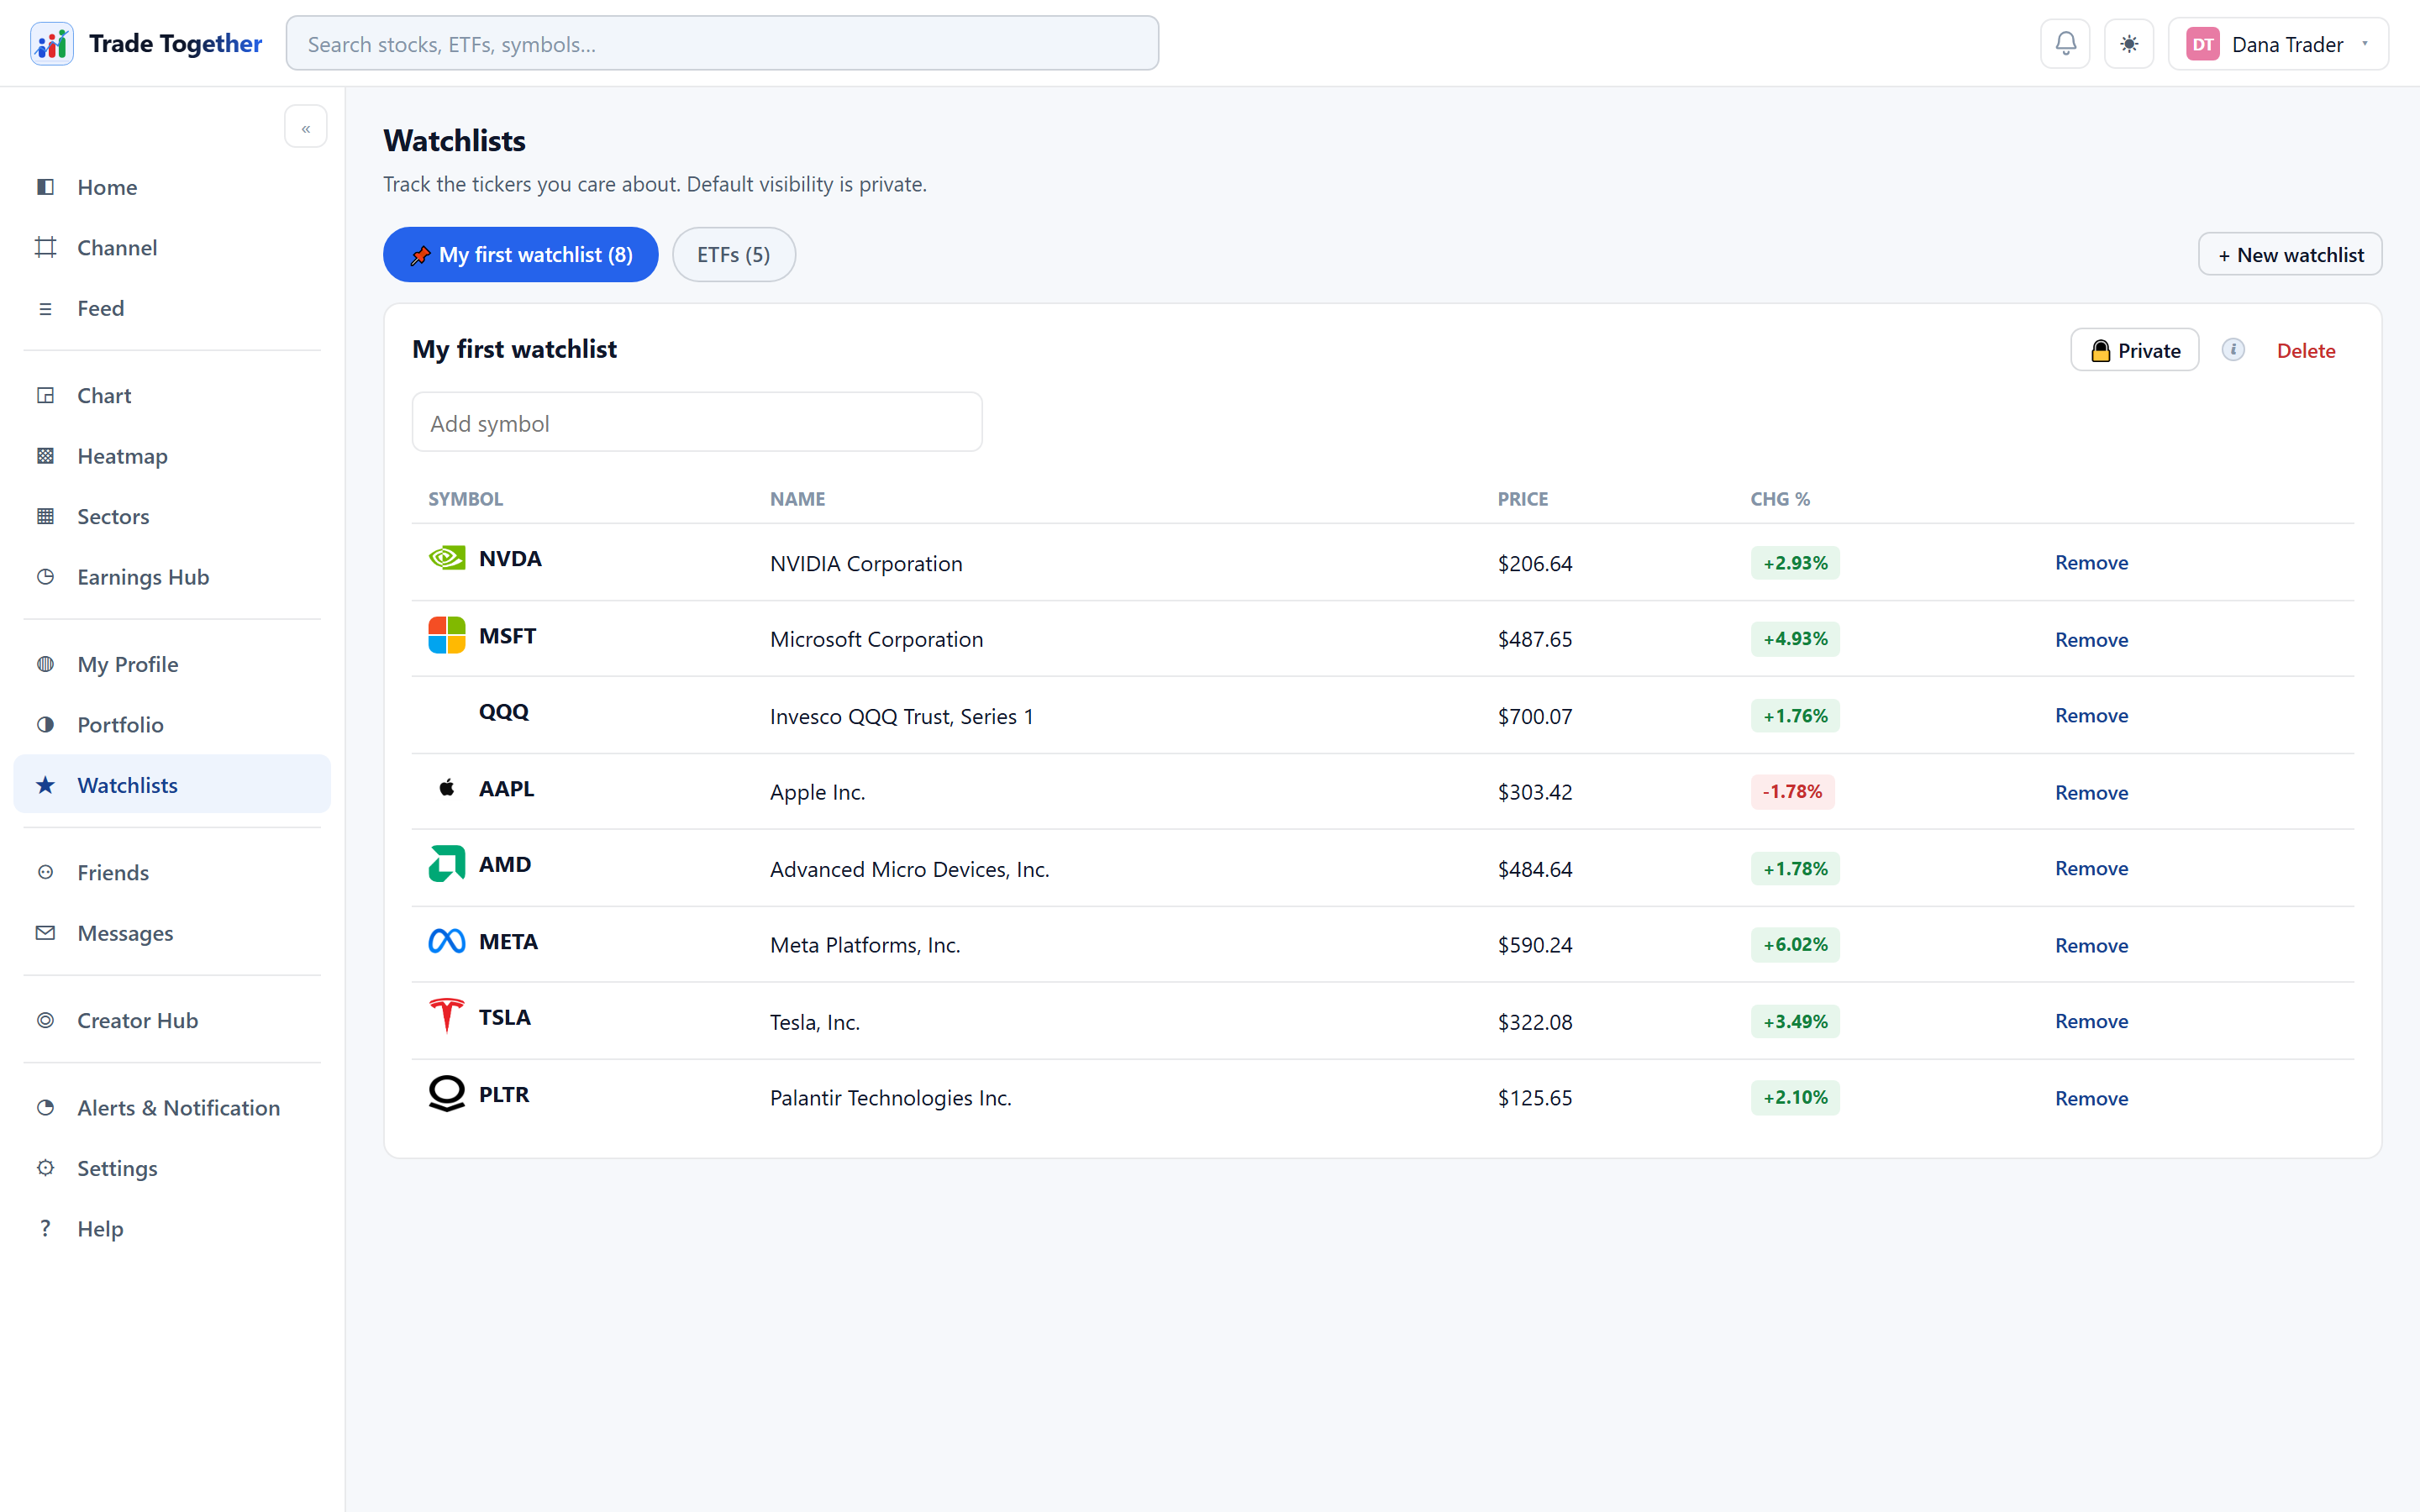
Task: Click the Earnings Hub clock icon
Action: tap(46, 577)
